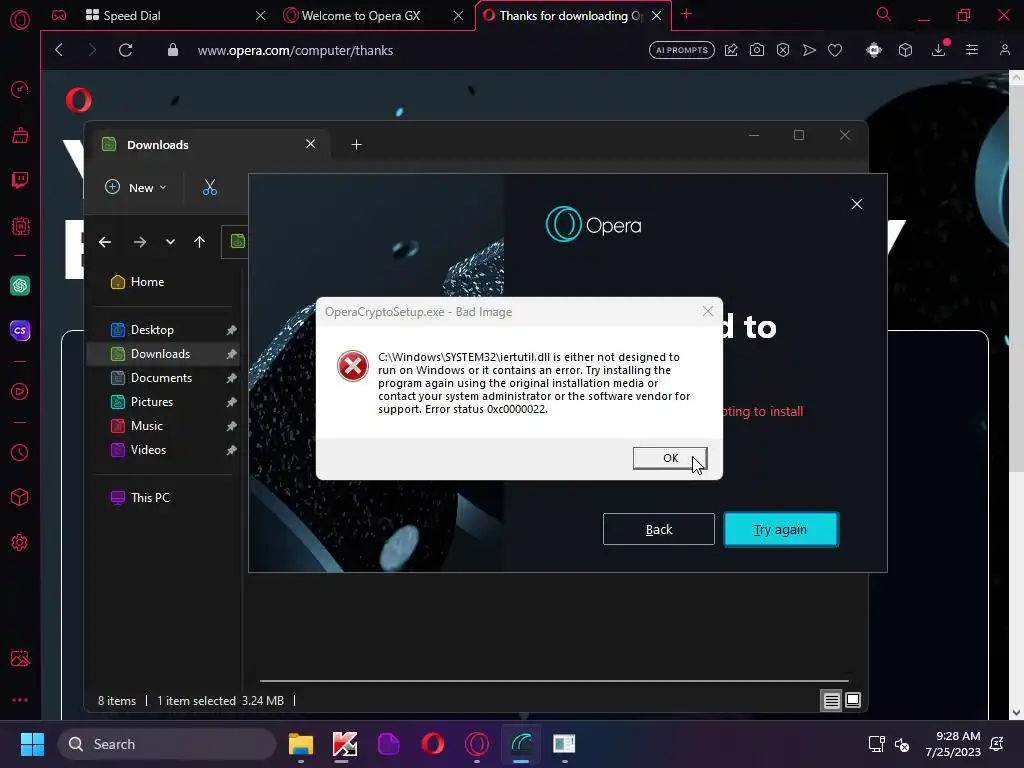
Task: Click the browser tab search icon
Action: pyautogui.click(x=884, y=14)
